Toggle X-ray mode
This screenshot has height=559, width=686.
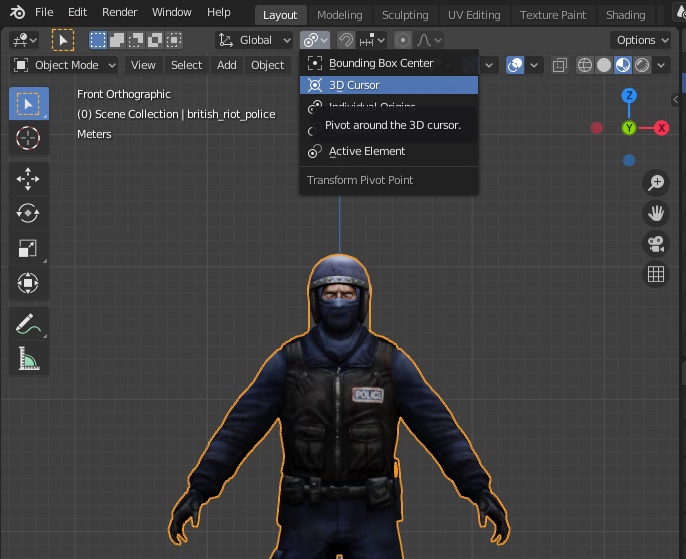point(559,65)
